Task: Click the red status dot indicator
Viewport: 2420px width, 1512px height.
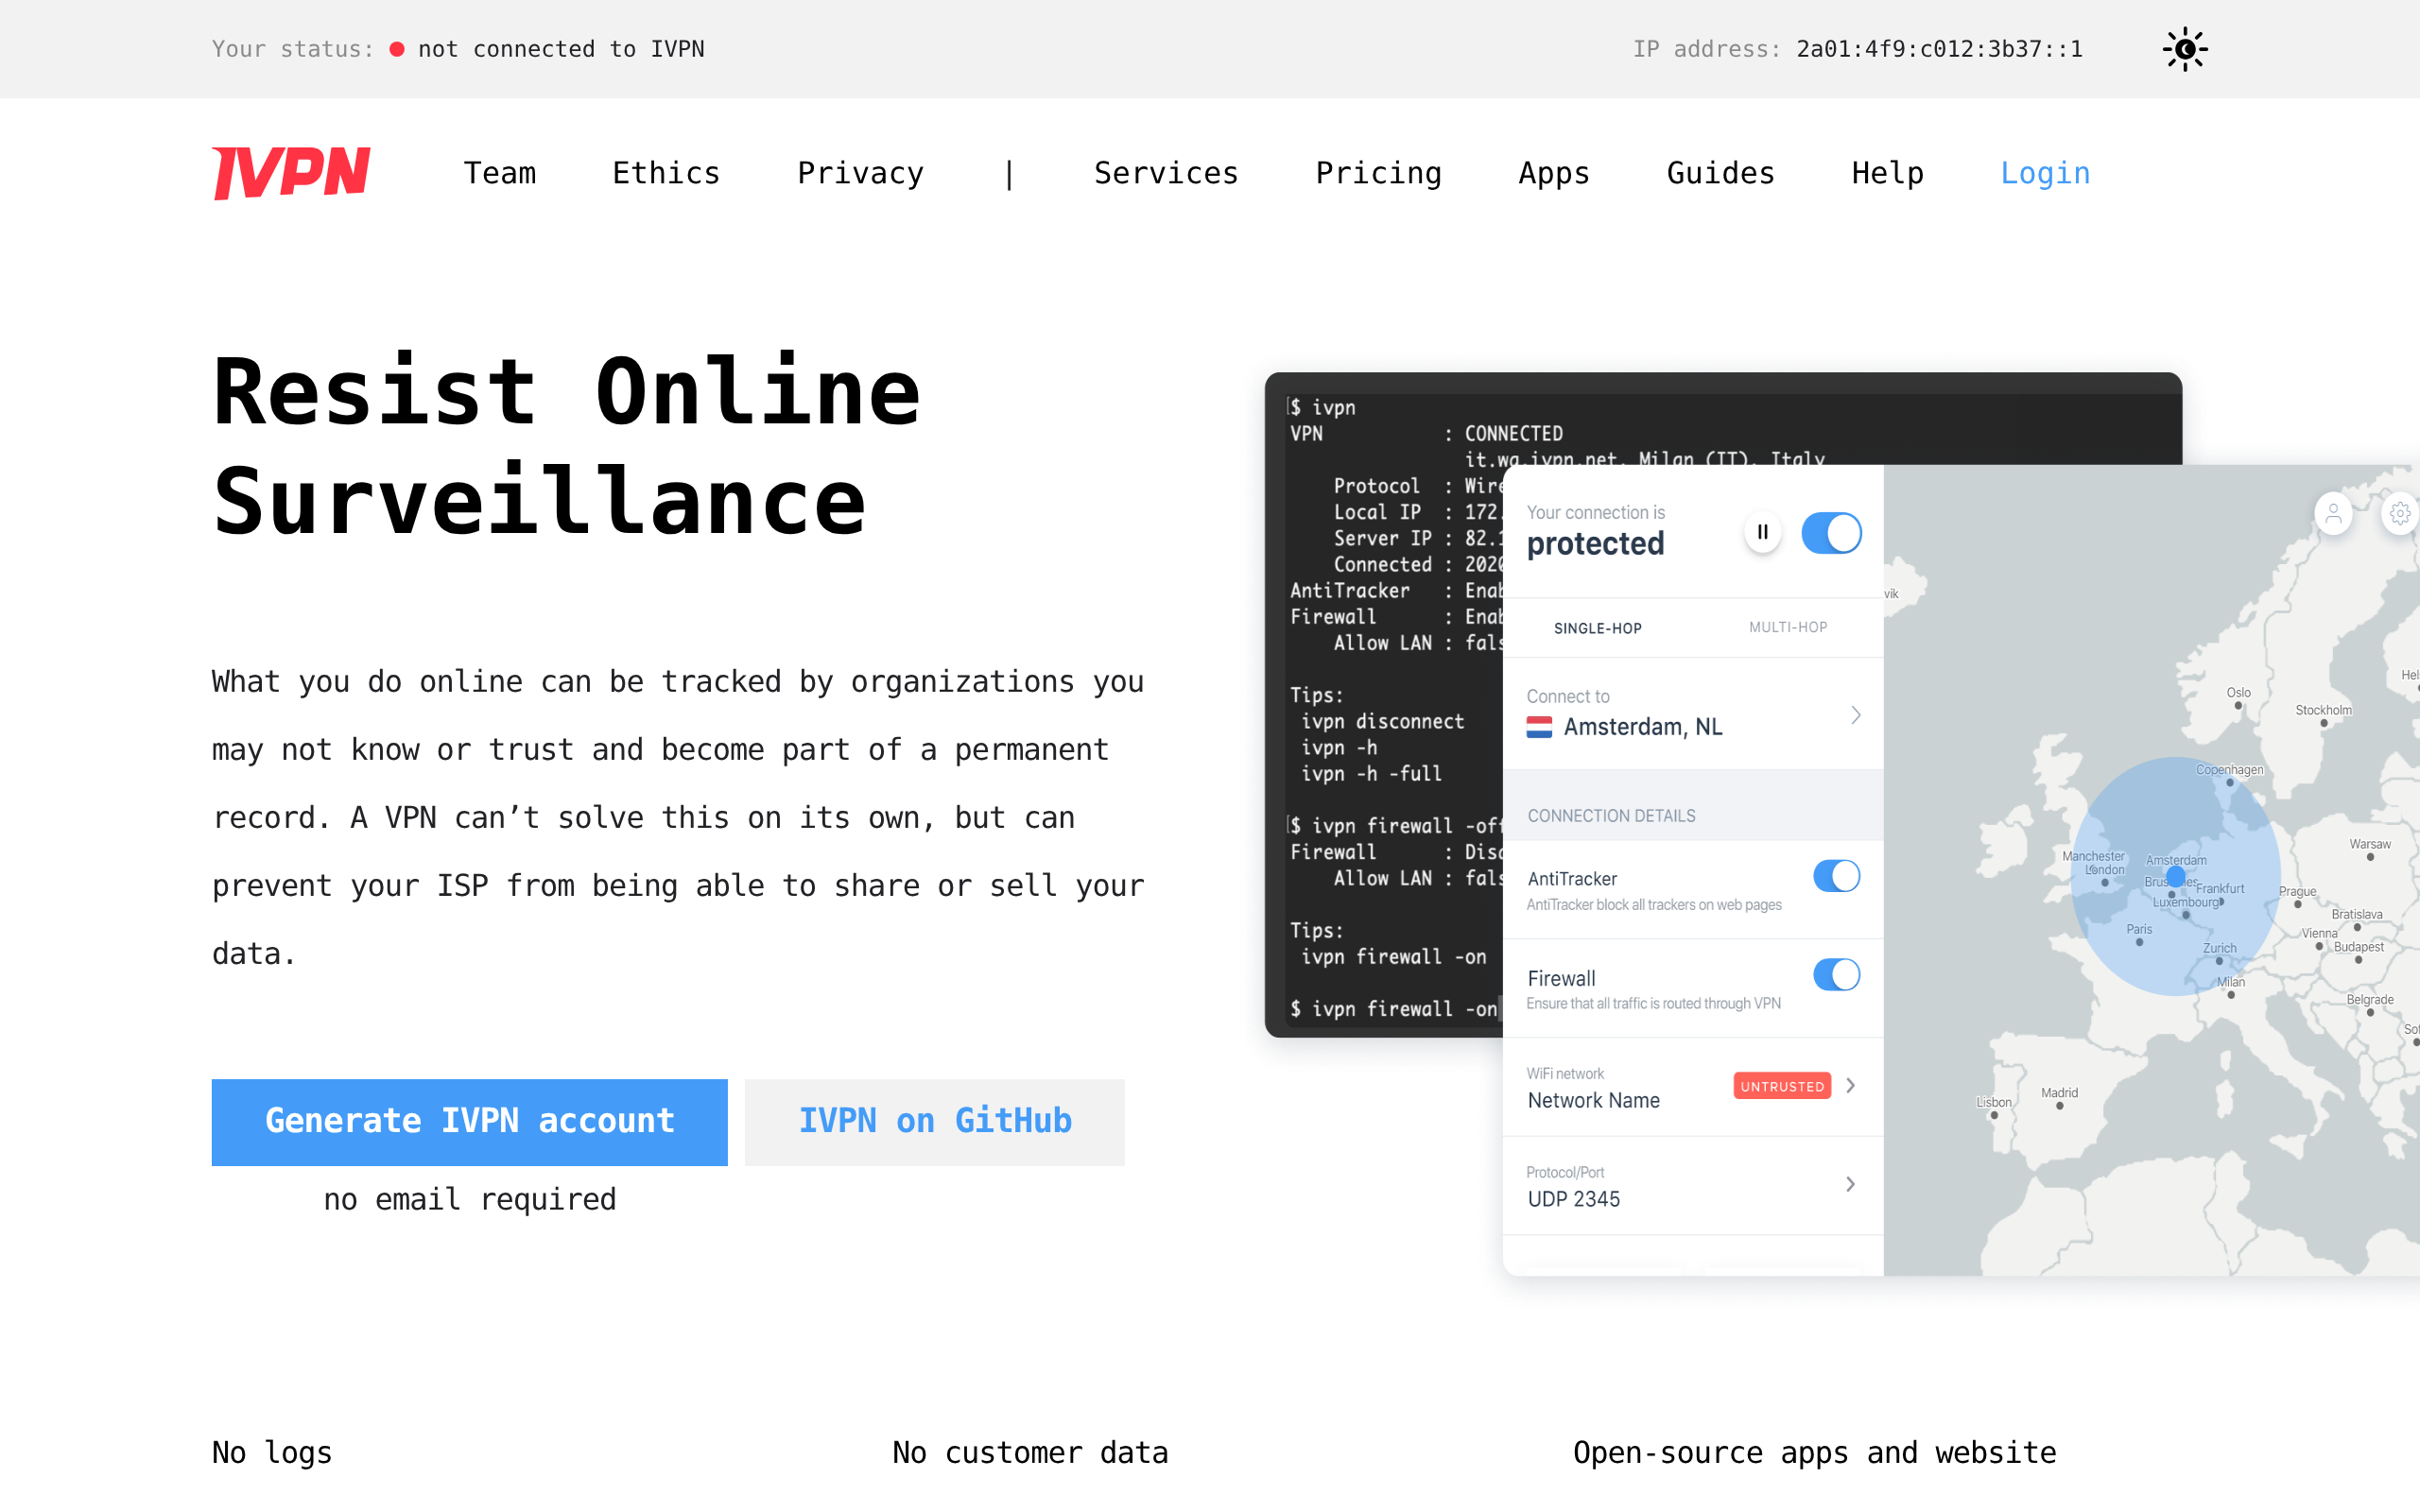Action: [x=397, y=49]
